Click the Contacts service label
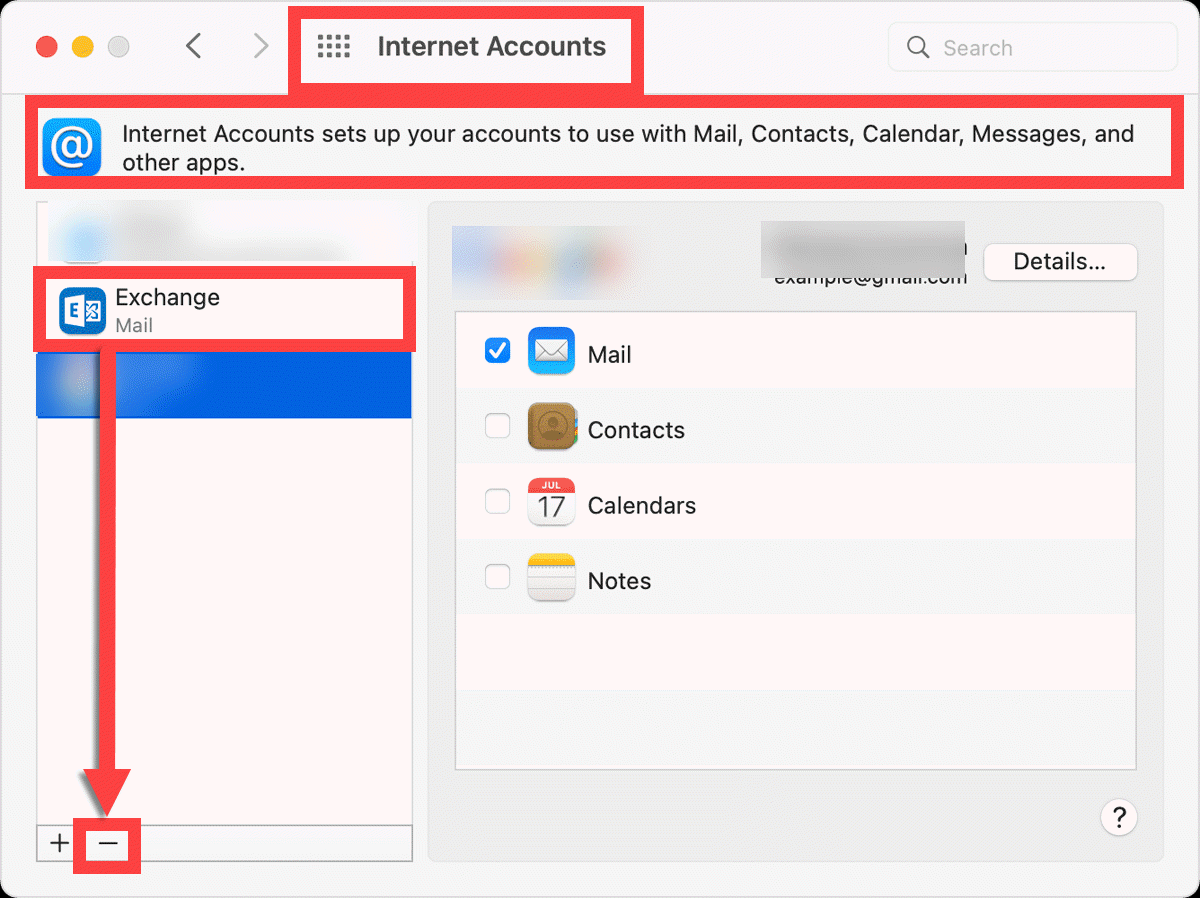 636,430
